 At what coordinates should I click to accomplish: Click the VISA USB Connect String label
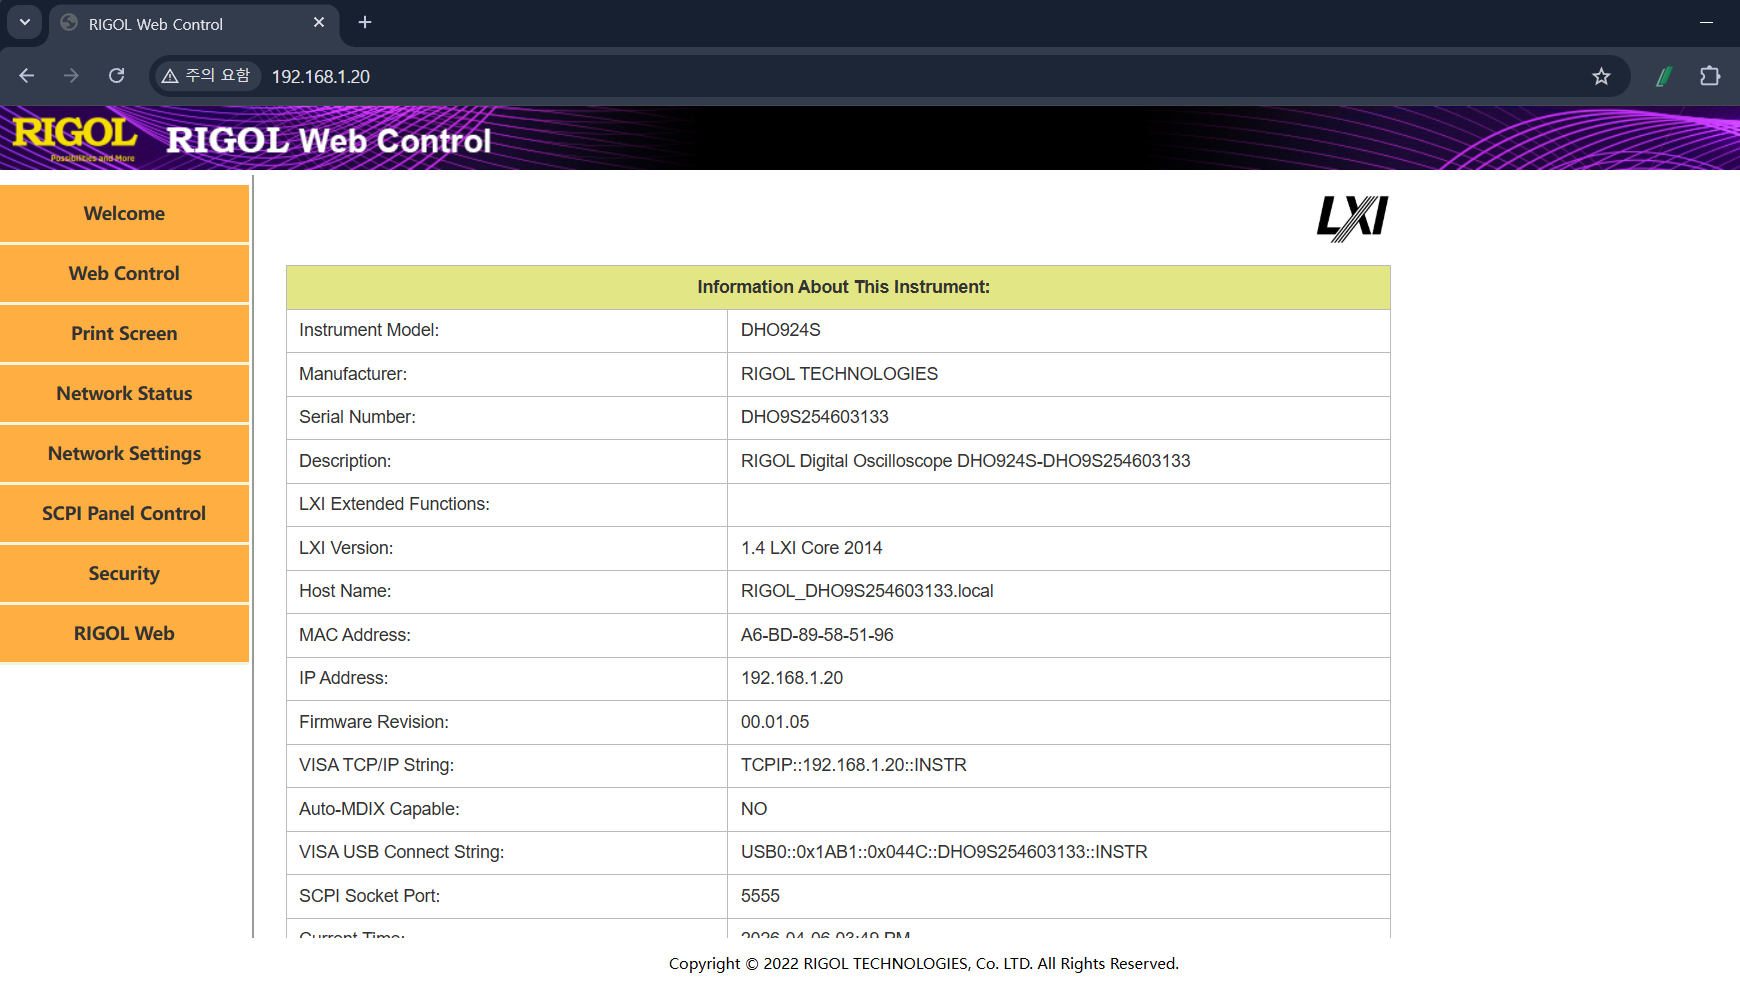(402, 852)
